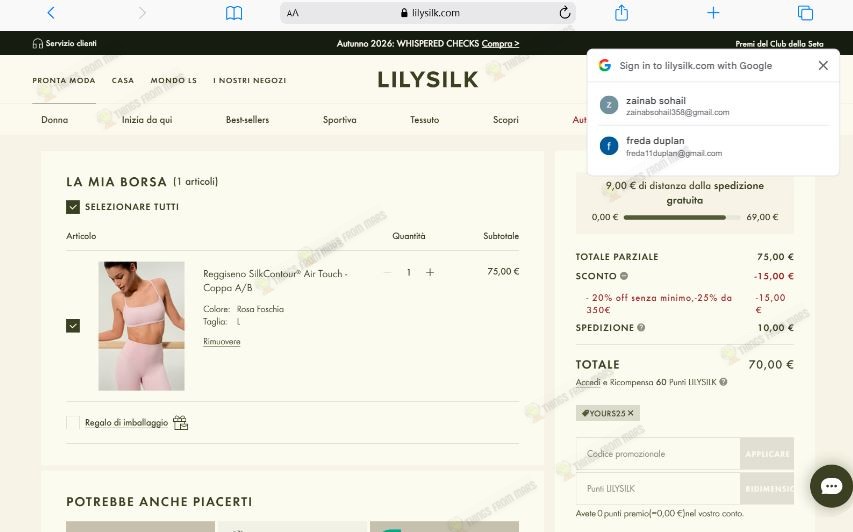Open the Donna category tab

pyautogui.click(x=54, y=120)
